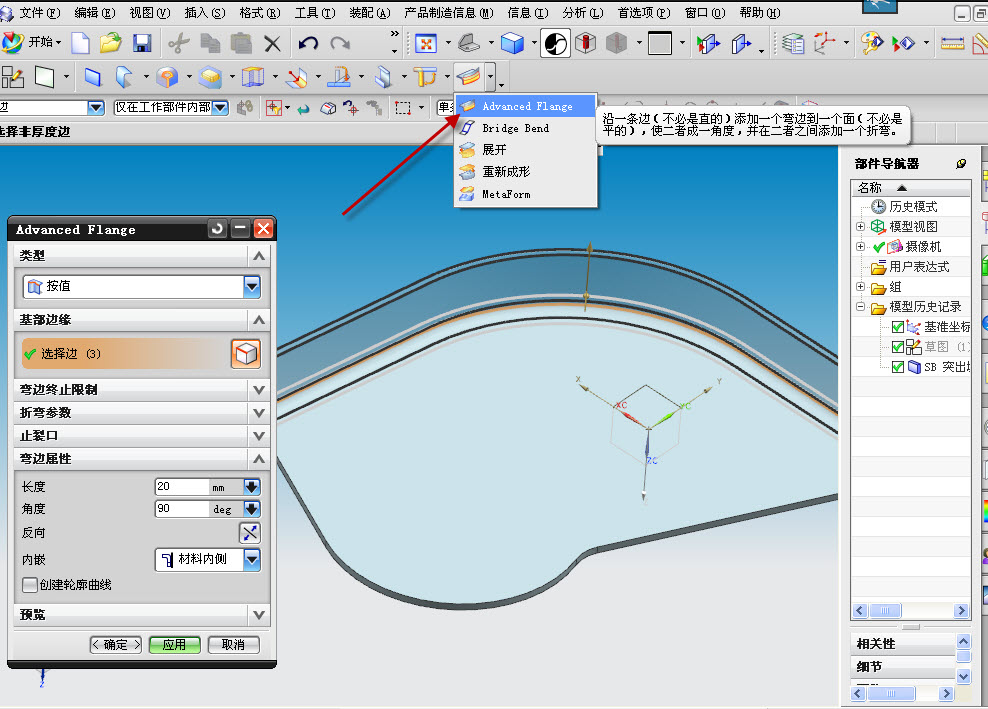Click the Undo arrow icon
The height and width of the screenshot is (709, 988).
pos(308,43)
